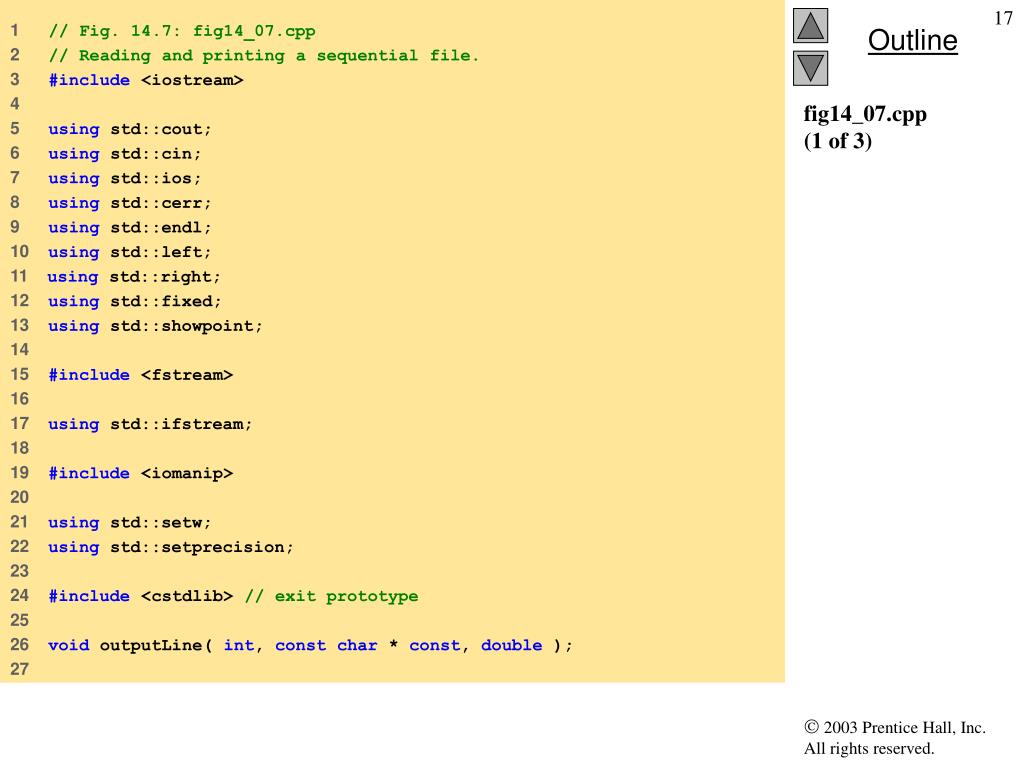Click the '#include <cstdlib>' directive
The image size is (1024, 768).
pos(140,596)
